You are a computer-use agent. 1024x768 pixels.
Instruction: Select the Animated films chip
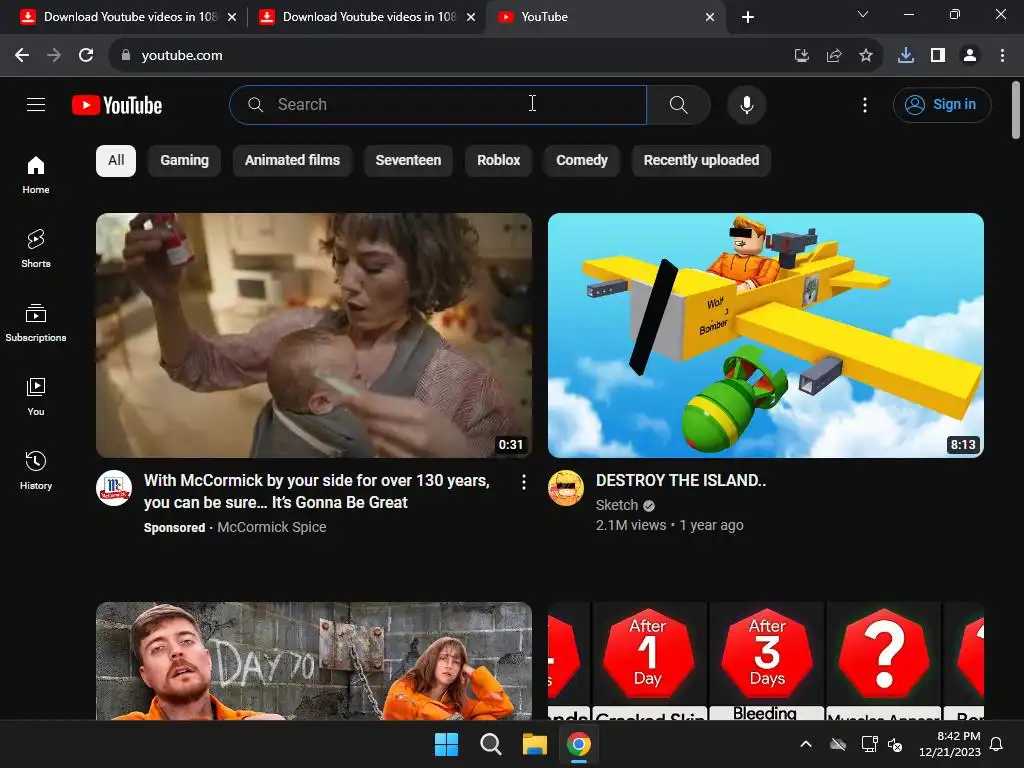292,161
